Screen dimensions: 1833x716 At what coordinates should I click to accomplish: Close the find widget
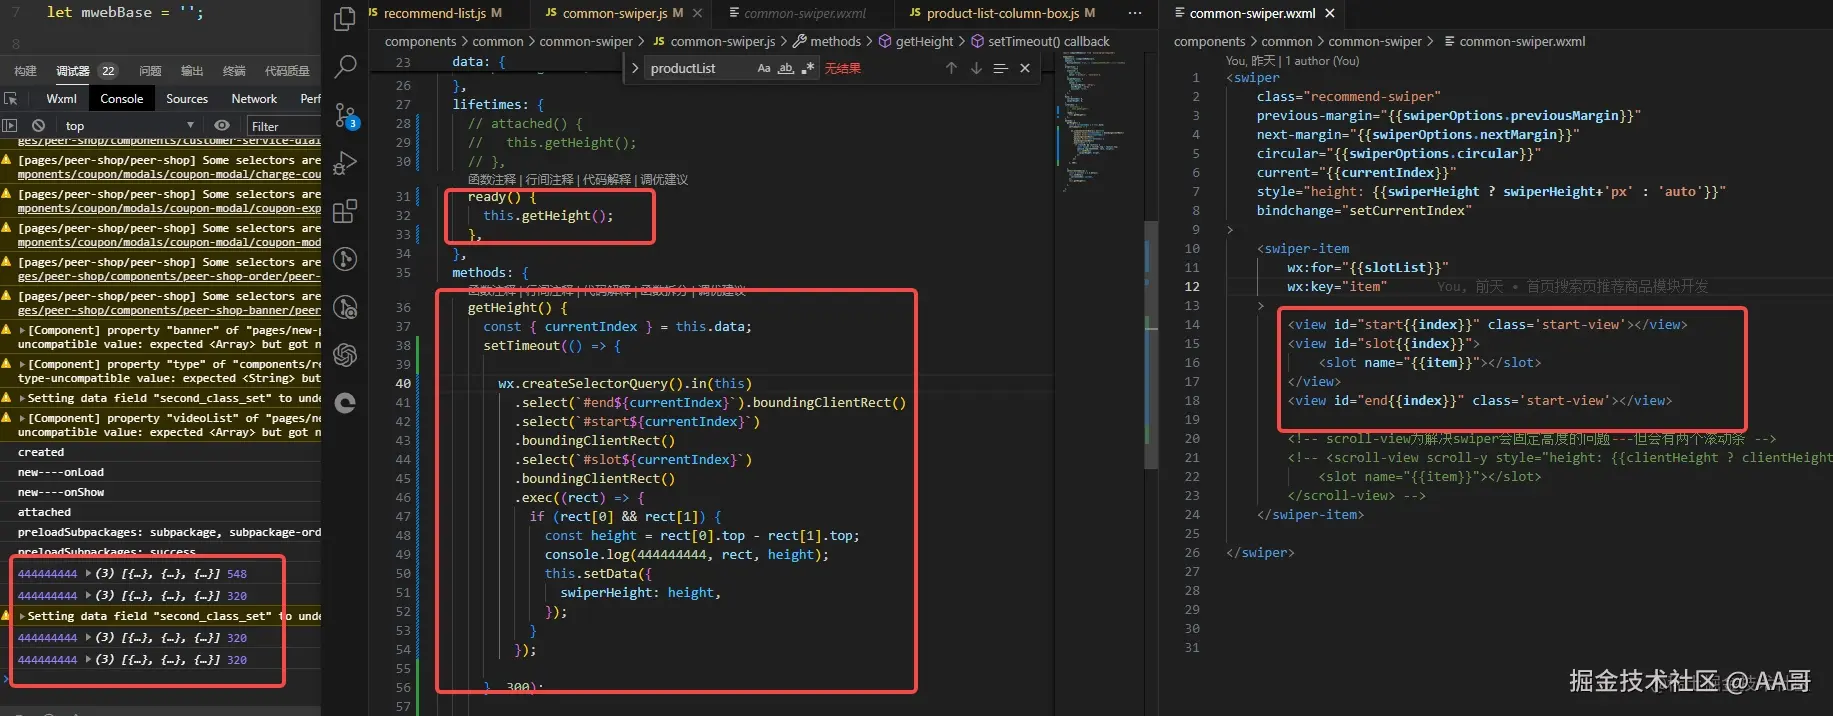pyautogui.click(x=1025, y=68)
